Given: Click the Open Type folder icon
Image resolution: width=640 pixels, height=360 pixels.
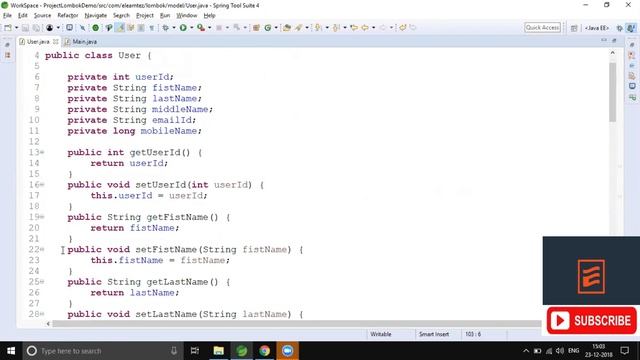Looking at the screenshot, I should (287, 28).
